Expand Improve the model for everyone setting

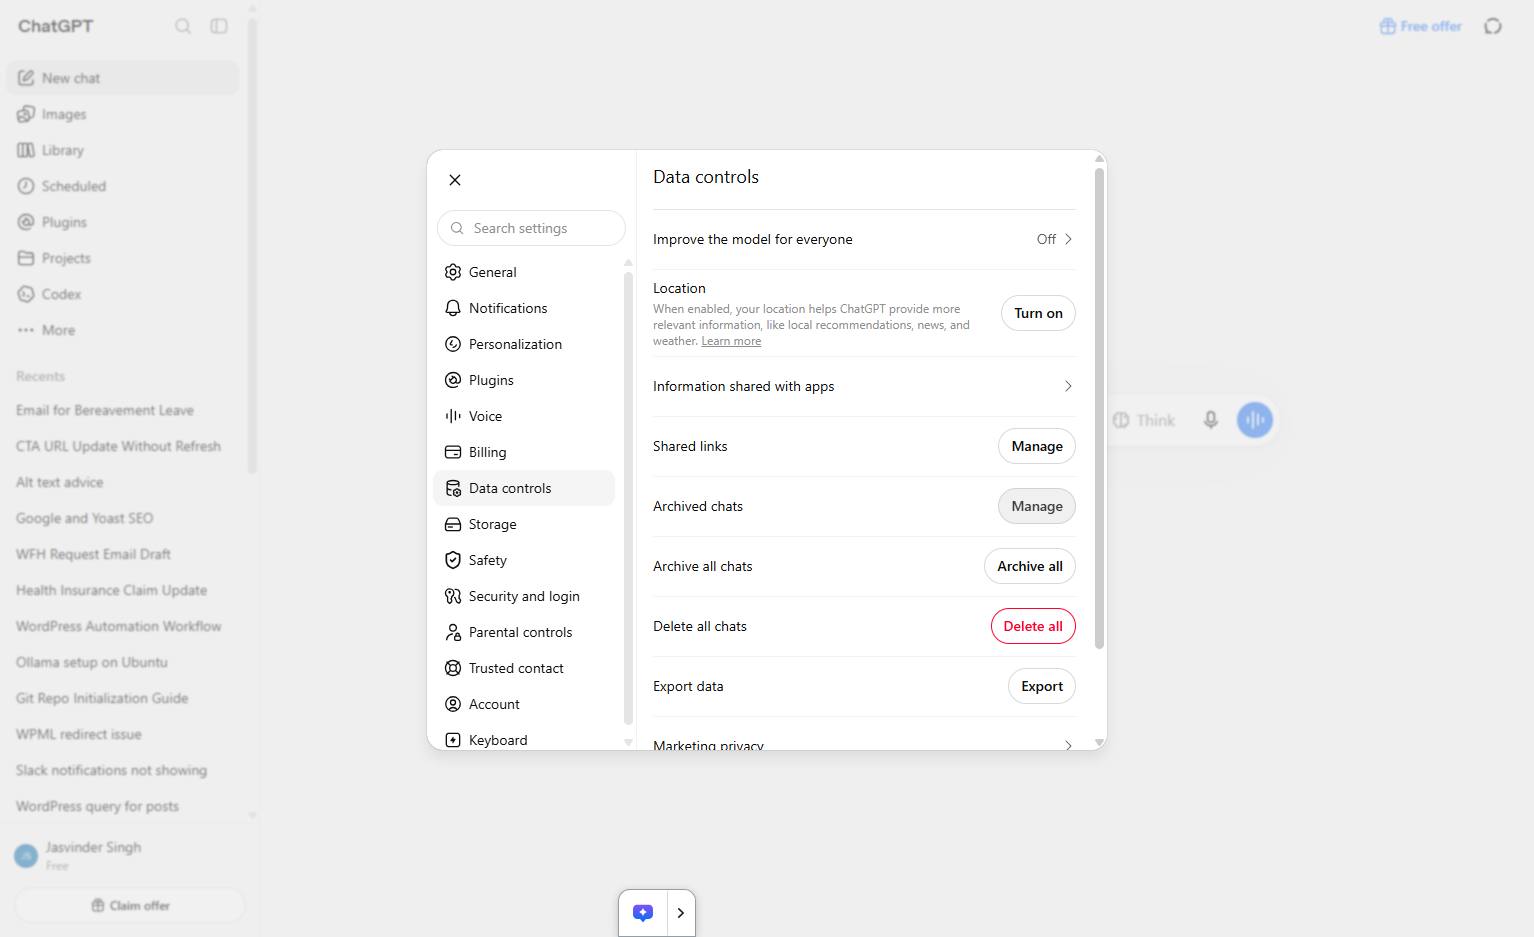pyautogui.click(x=864, y=239)
